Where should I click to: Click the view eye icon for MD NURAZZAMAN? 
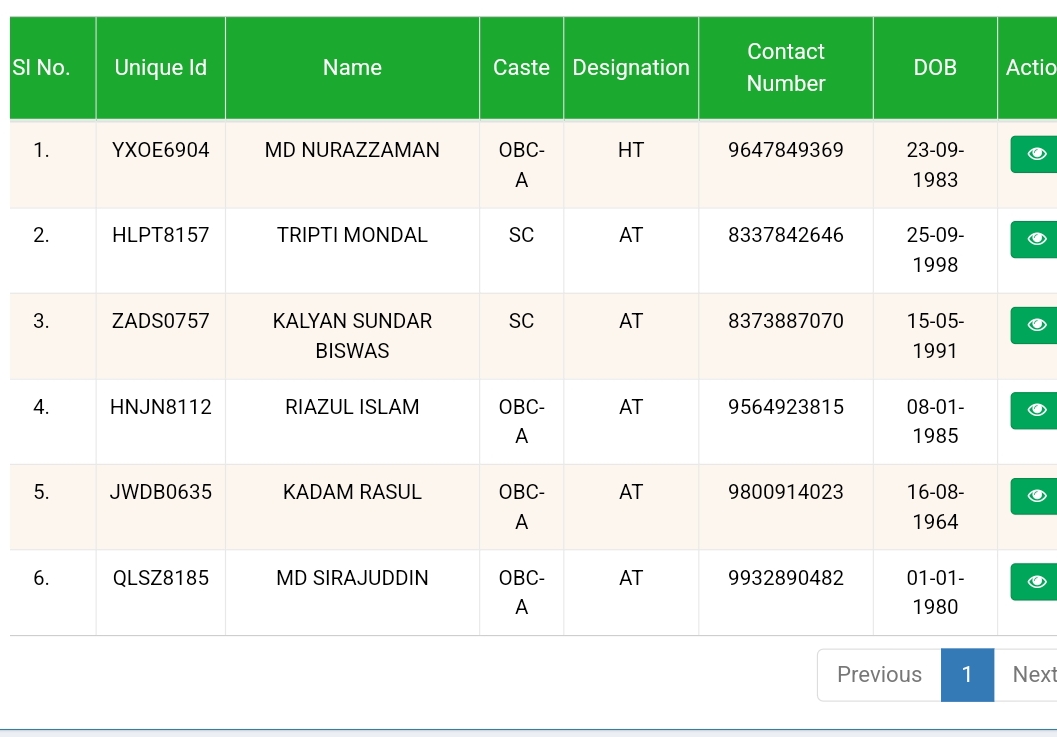[1036, 154]
